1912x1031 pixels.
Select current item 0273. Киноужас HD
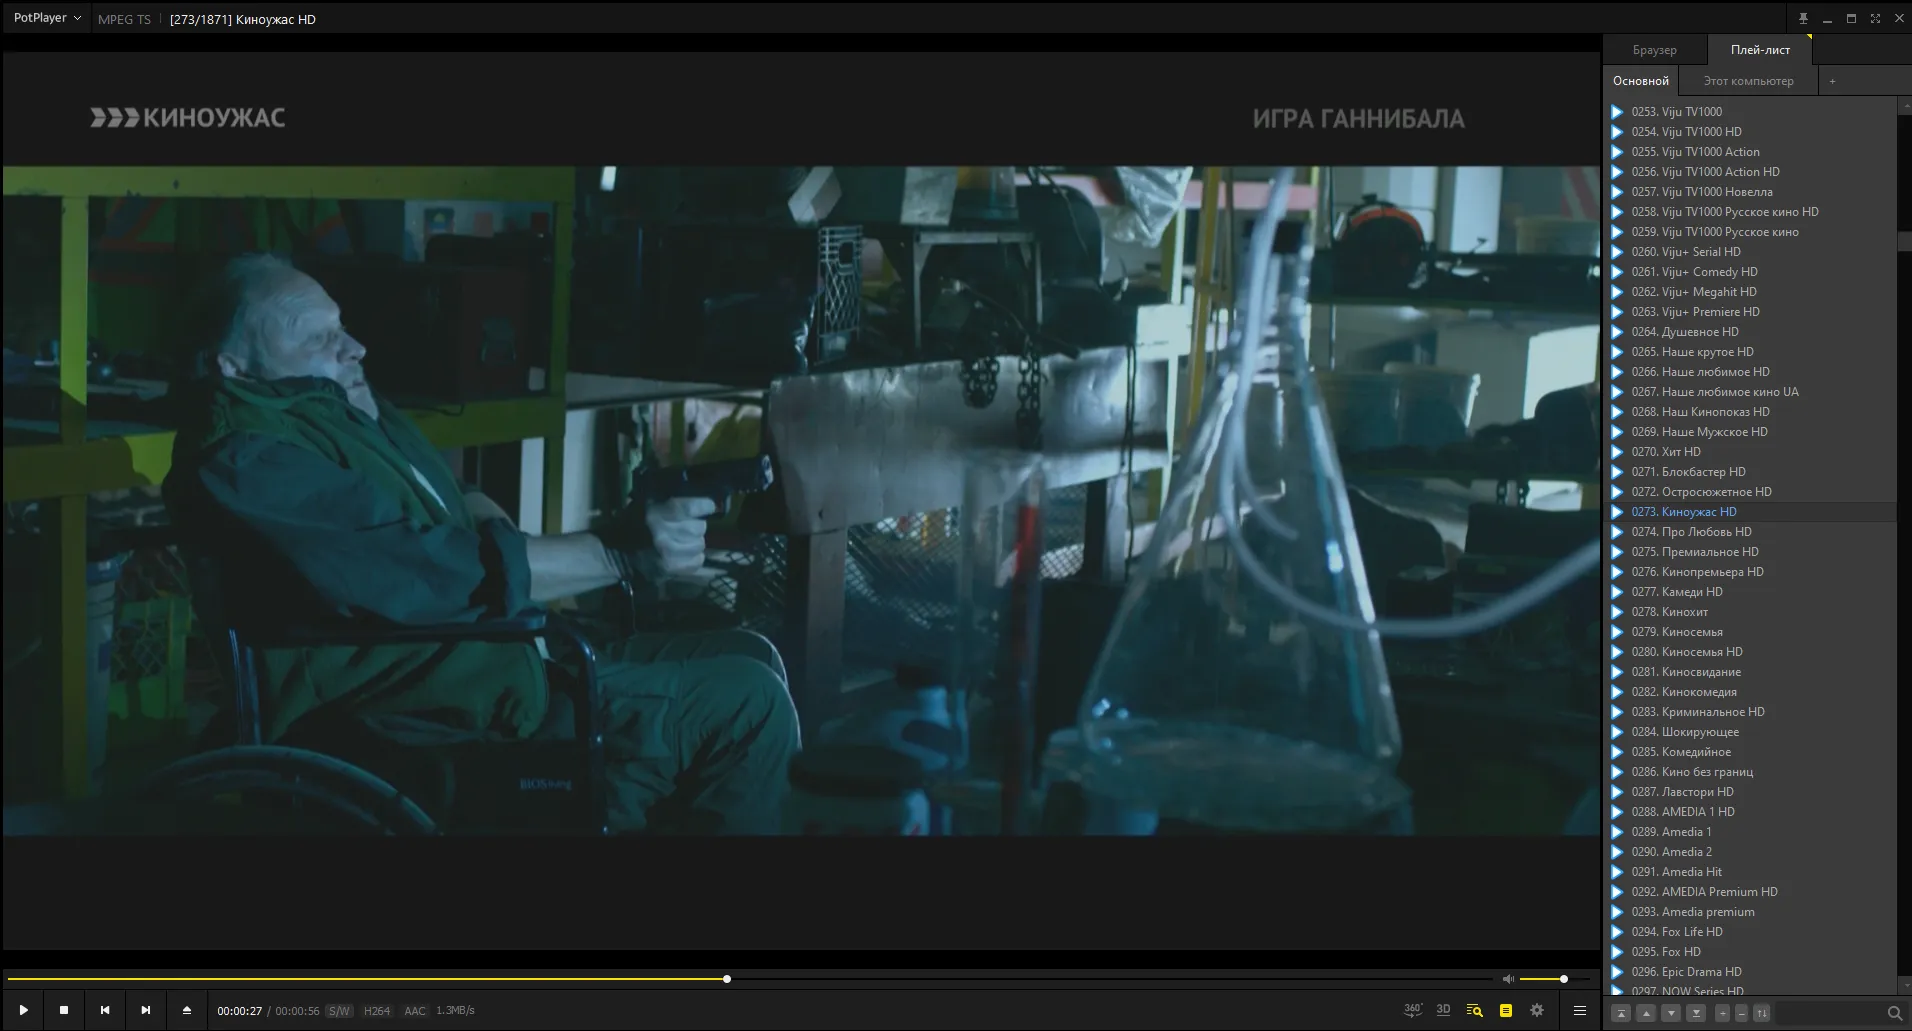pyautogui.click(x=1749, y=512)
